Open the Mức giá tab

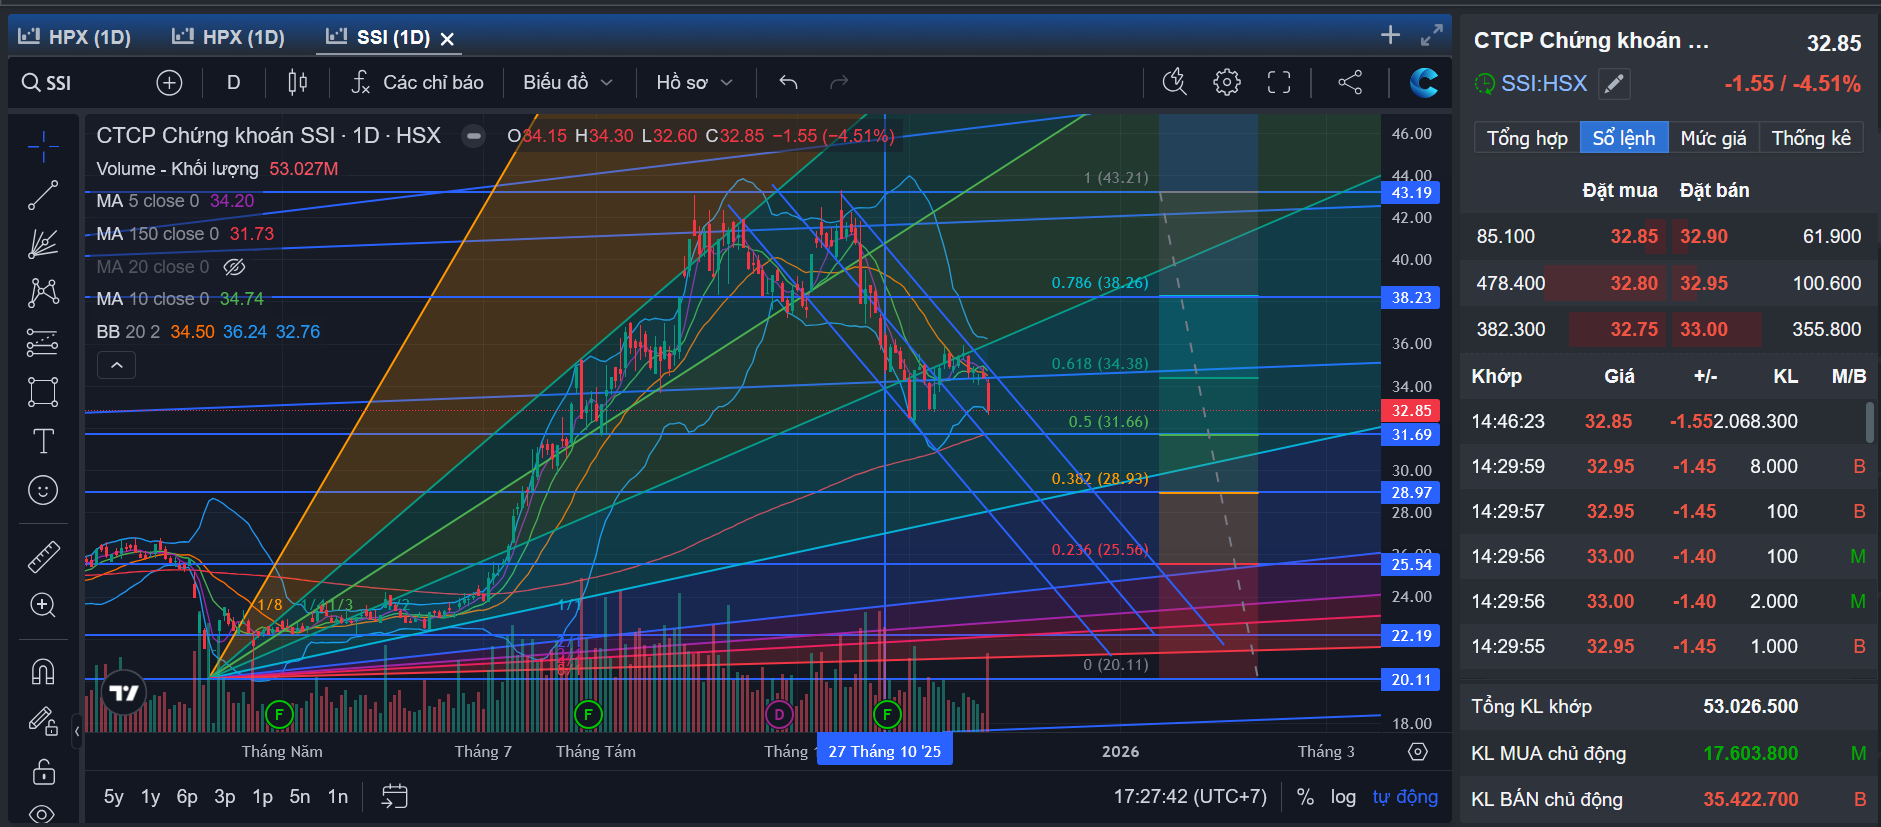click(1713, 138)
